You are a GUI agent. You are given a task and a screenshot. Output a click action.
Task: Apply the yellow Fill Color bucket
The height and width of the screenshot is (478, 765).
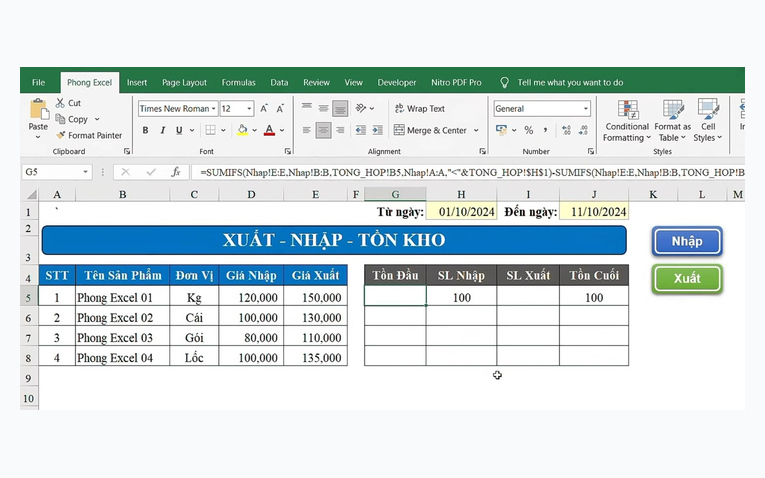pyautogui.click(x=242, y=130)
